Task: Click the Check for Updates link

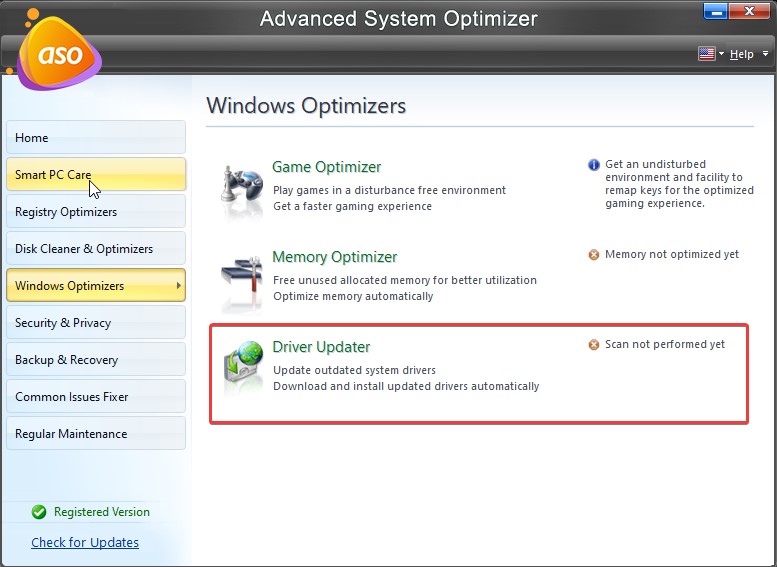Action: [x=85, y=542]
